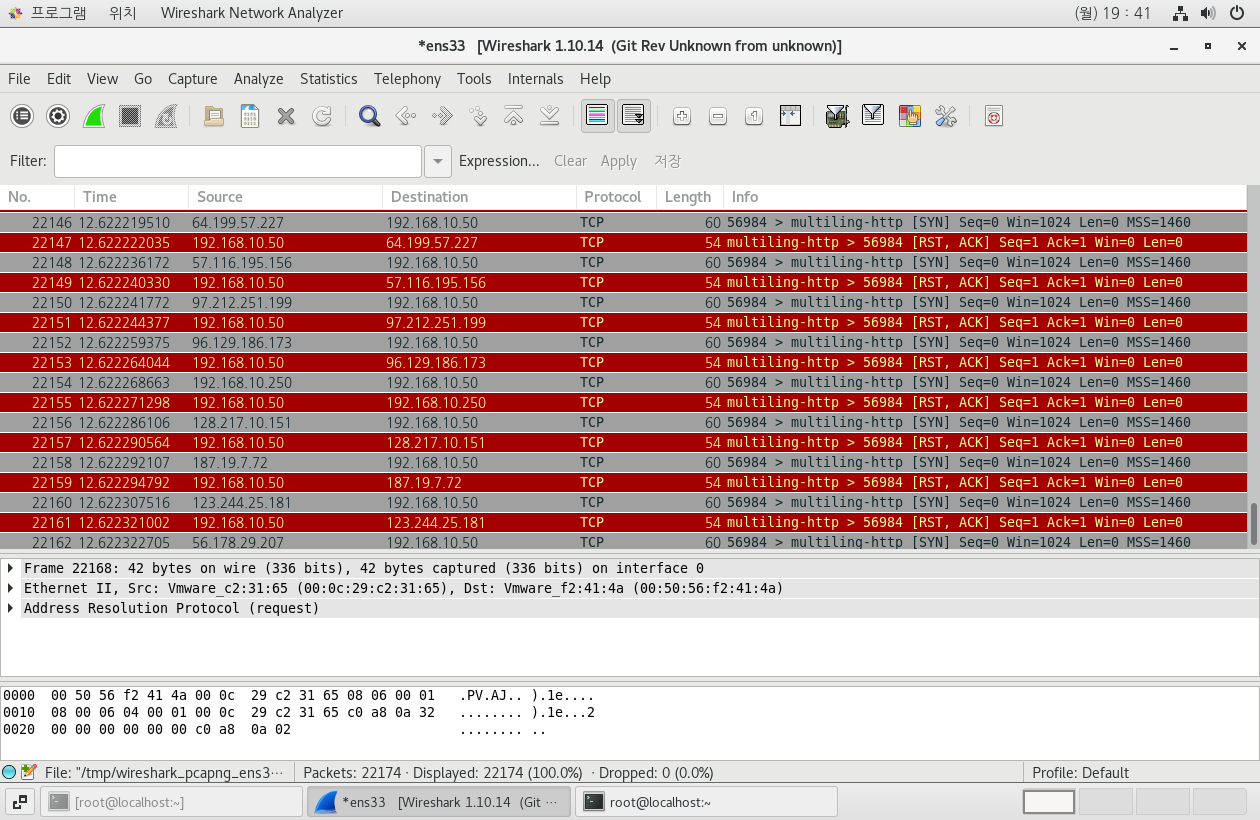This screenshot has height=820, width=1260.
Task: Click the Profile: Default status entry
Action: point(1080,772)
